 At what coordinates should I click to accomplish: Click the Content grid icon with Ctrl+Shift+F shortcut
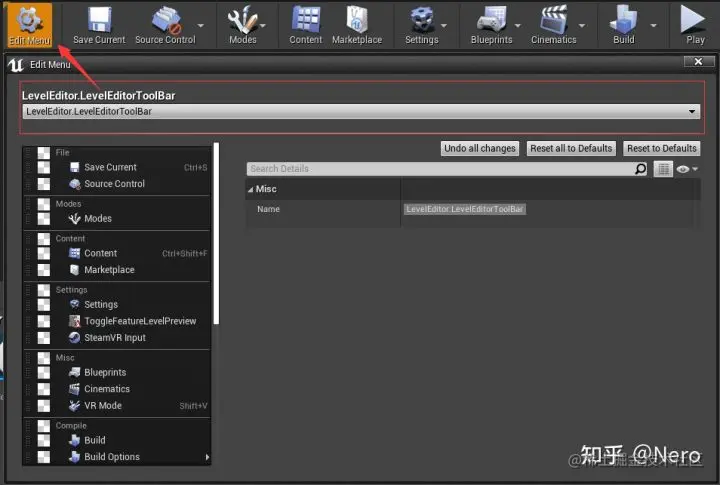coord(74,253)
